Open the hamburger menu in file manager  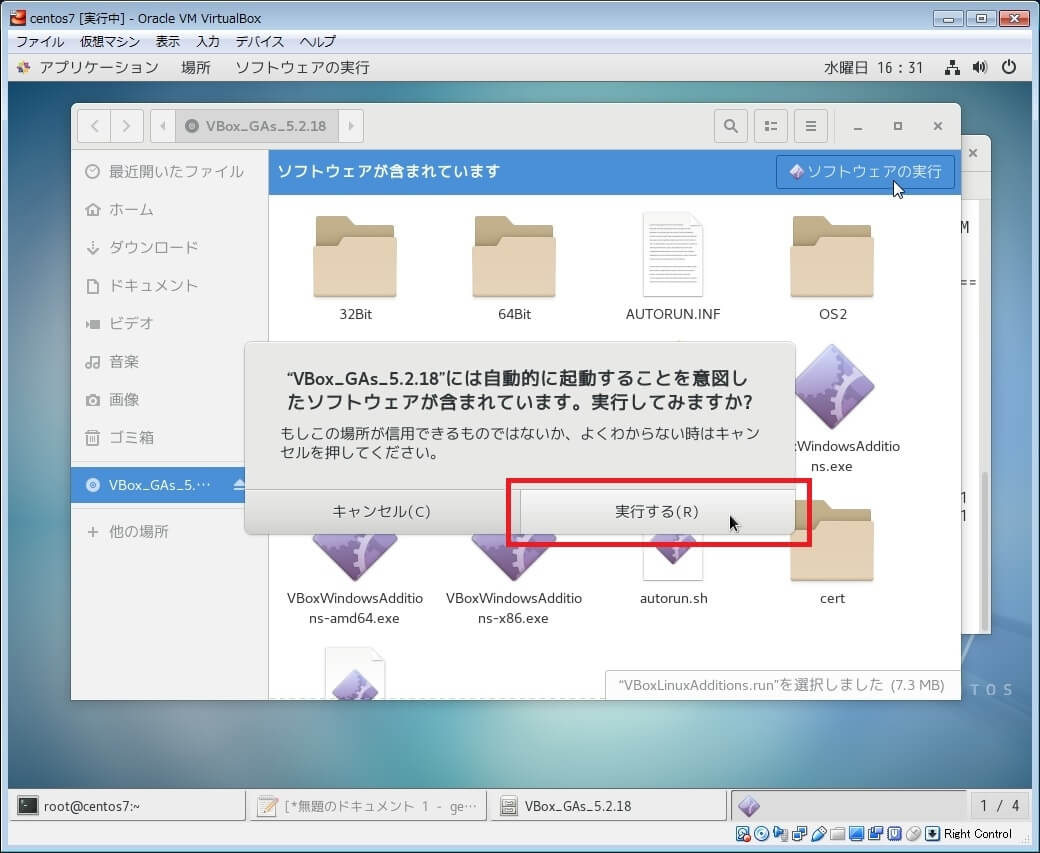811,126
